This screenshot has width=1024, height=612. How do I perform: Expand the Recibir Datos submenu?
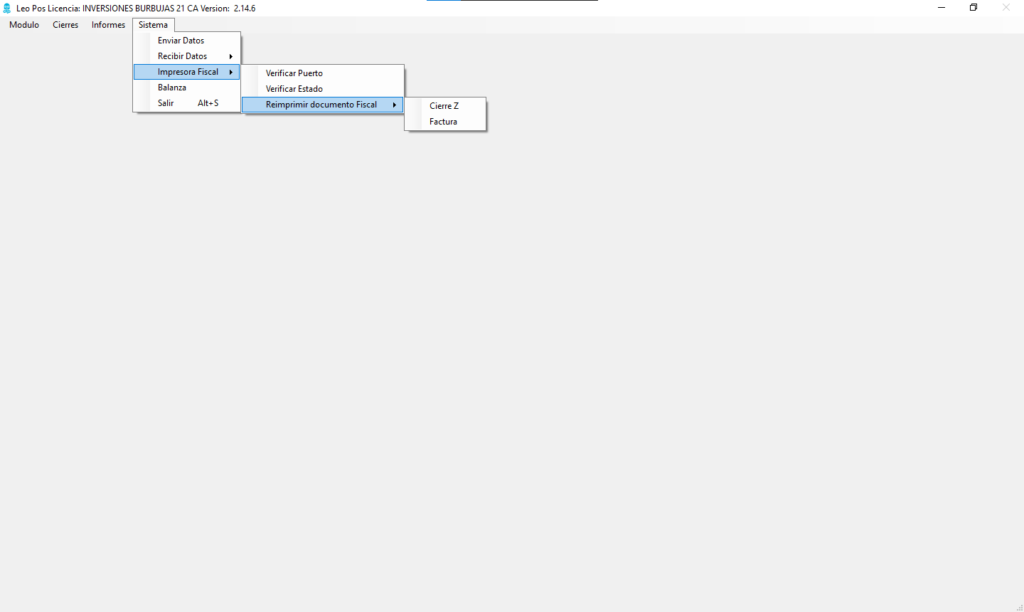[187, 56]
